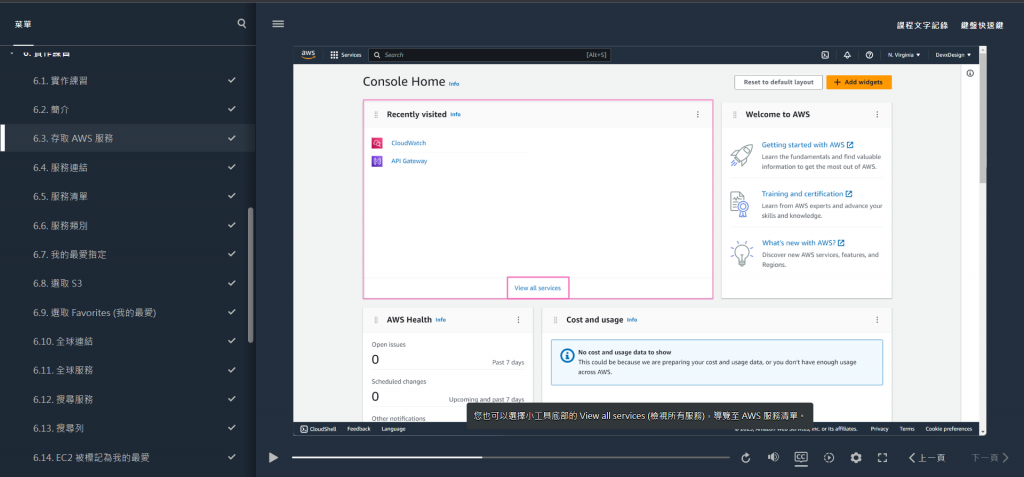Open player settings gear icon
The image size is (1024, 477).
tap(856, 457)
